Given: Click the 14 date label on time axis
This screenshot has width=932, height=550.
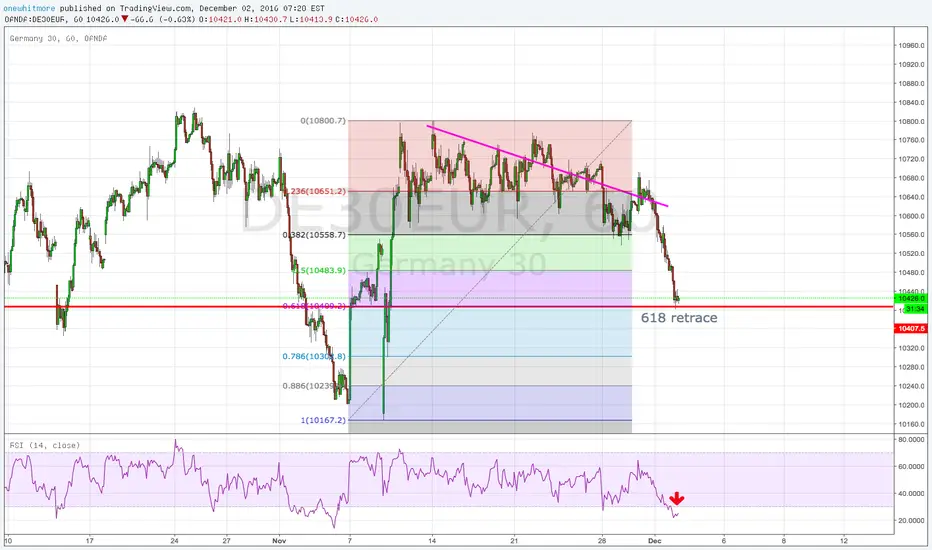Looking at the screenshot, I should (x=432, y=540).
